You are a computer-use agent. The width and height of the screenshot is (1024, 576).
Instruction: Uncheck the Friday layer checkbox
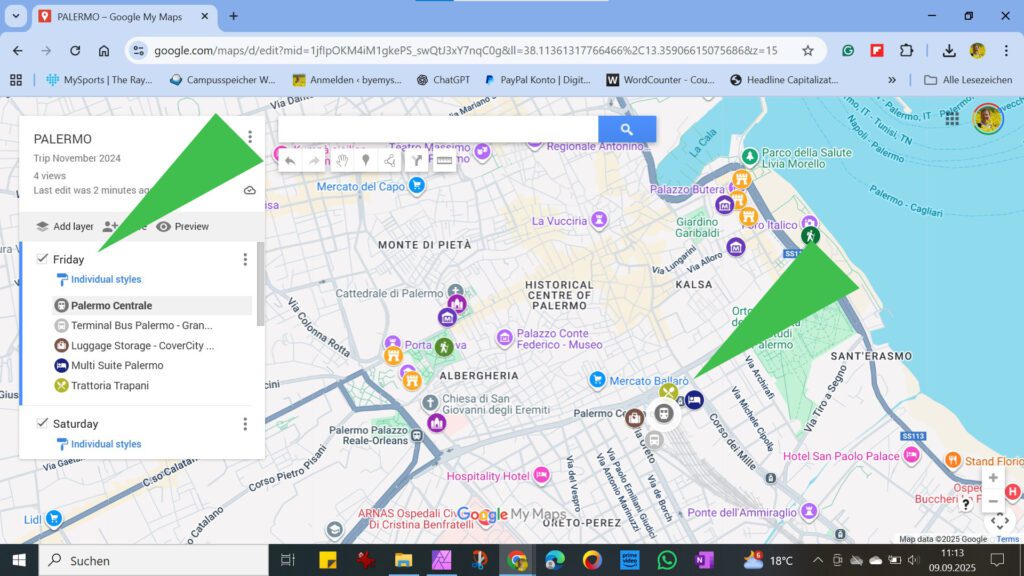pyautogui.click(x=41, y=258)
